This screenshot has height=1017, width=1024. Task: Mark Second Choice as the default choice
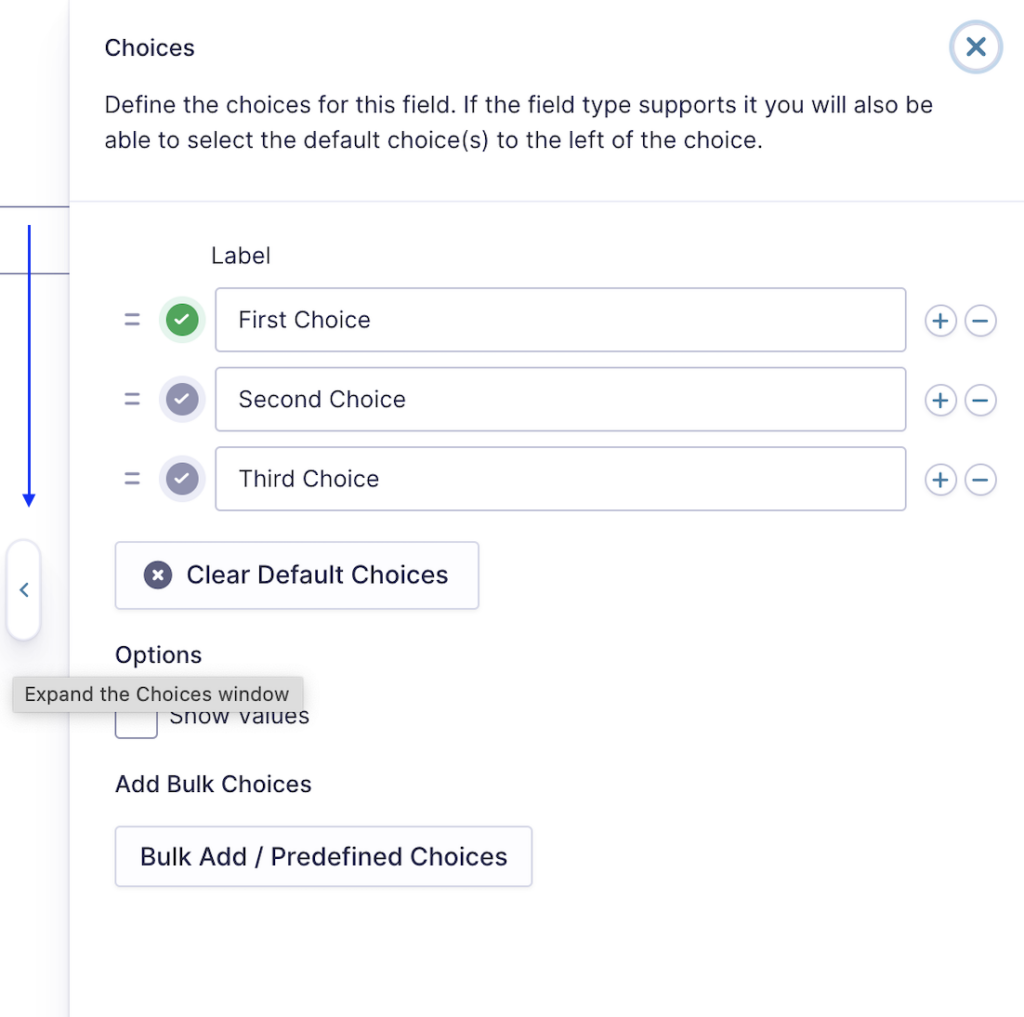coord(182,398)
